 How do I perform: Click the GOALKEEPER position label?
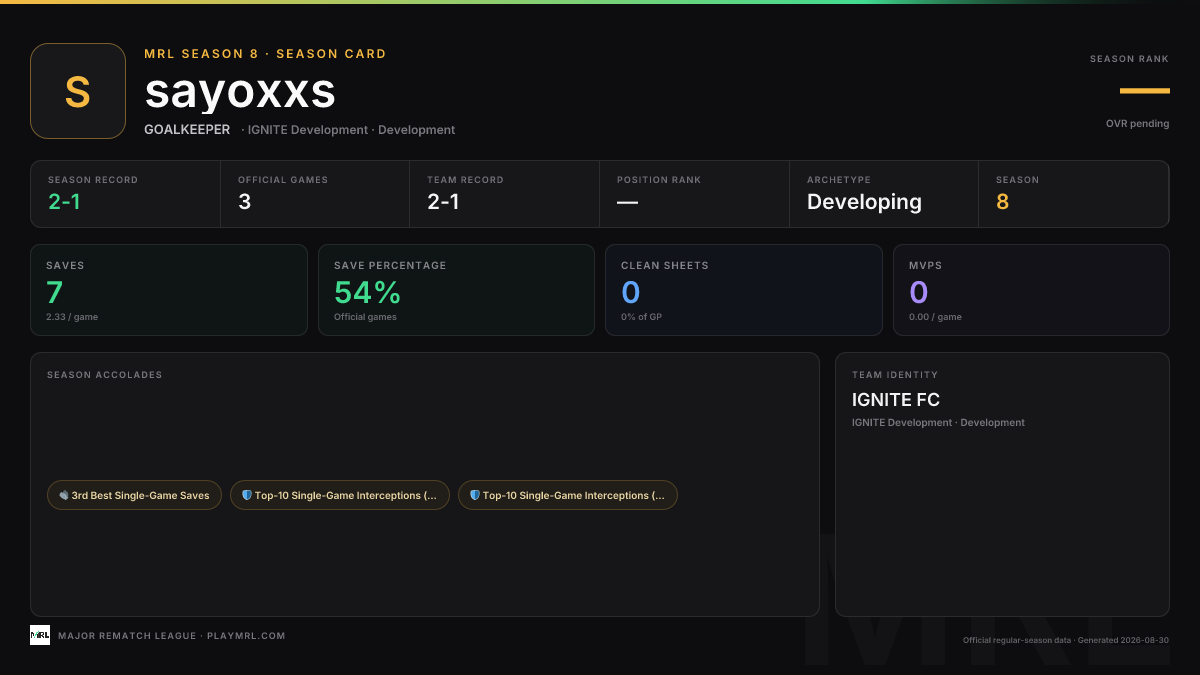point(187,130)
